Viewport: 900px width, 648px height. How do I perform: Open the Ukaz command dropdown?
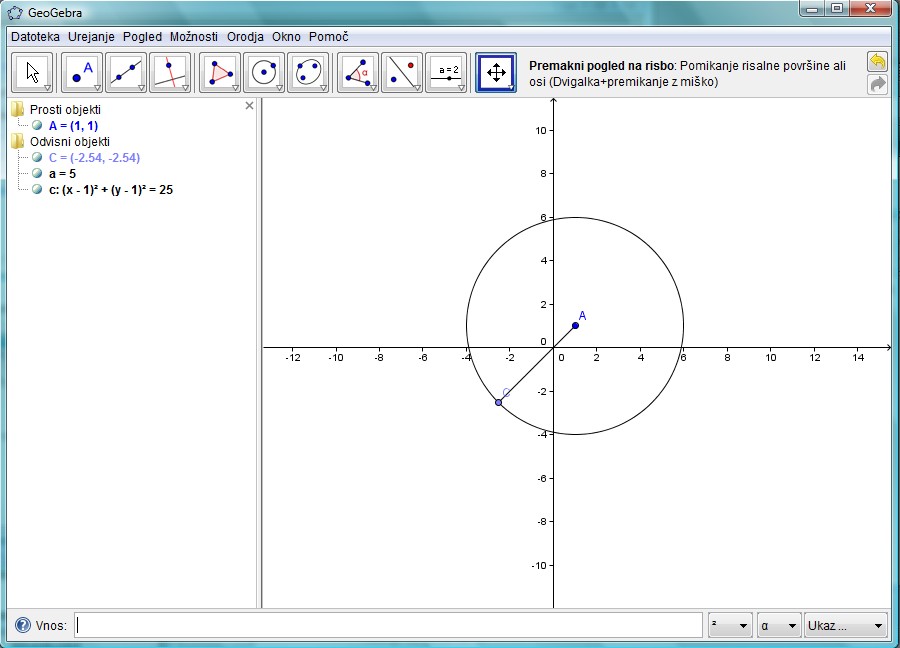(x=846, y=626)
